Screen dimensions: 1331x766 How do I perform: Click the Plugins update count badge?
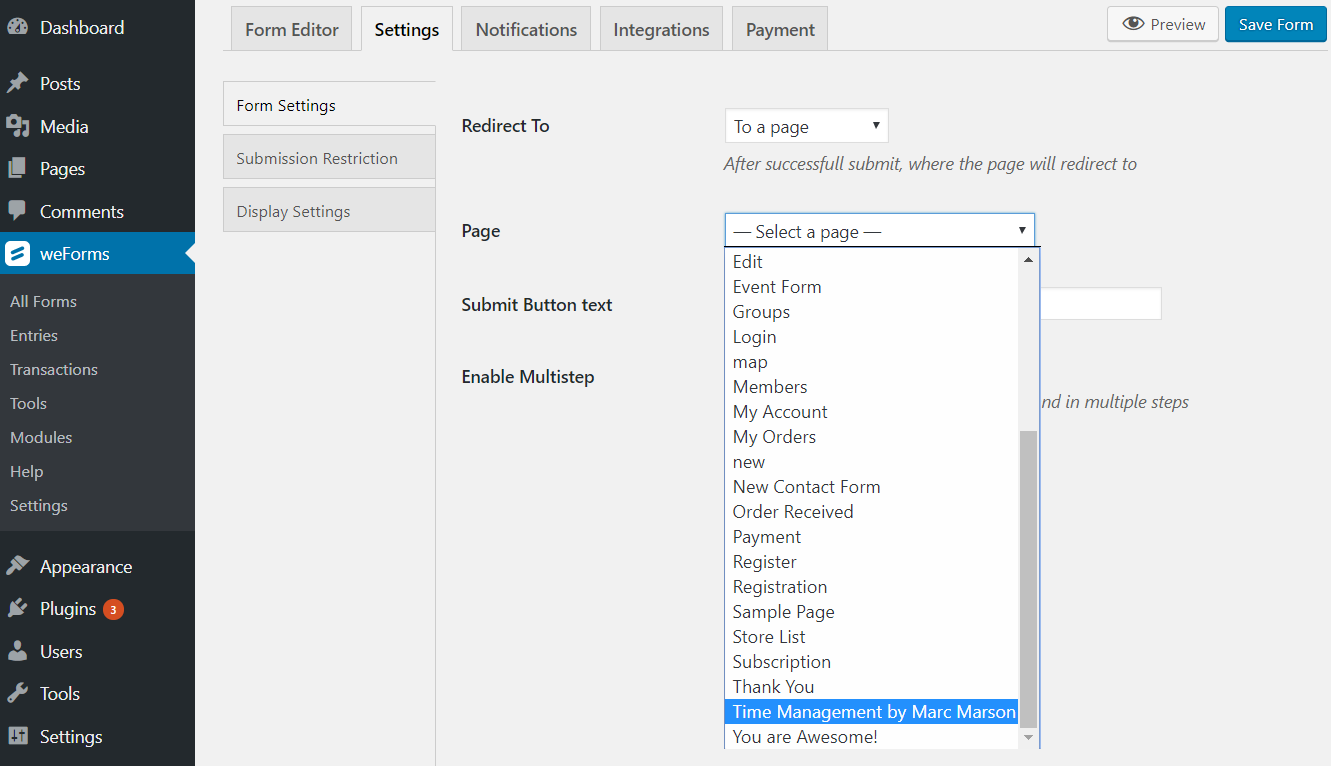(113, 609)
